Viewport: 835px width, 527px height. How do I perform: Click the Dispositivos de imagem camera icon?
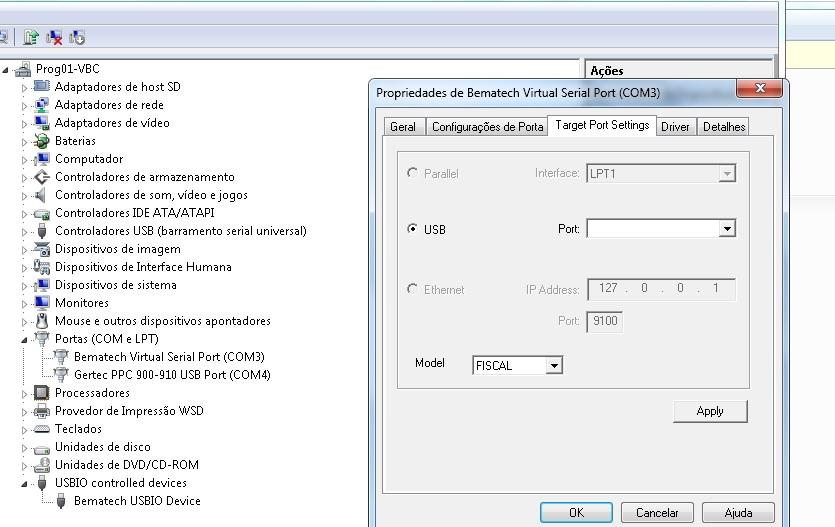pyautogui.click(x=42, y=249)
